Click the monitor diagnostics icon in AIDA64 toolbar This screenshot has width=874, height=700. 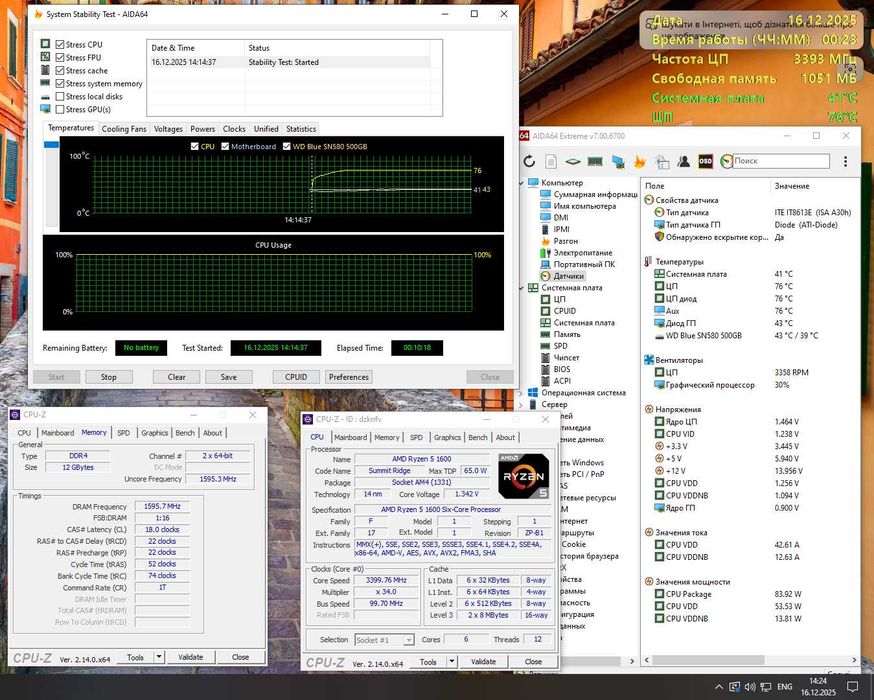coord(618,162)
